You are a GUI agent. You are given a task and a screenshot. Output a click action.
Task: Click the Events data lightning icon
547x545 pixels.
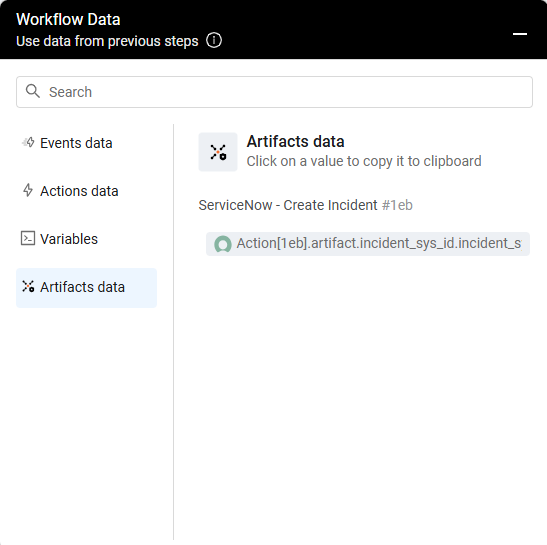pos(28,143)
